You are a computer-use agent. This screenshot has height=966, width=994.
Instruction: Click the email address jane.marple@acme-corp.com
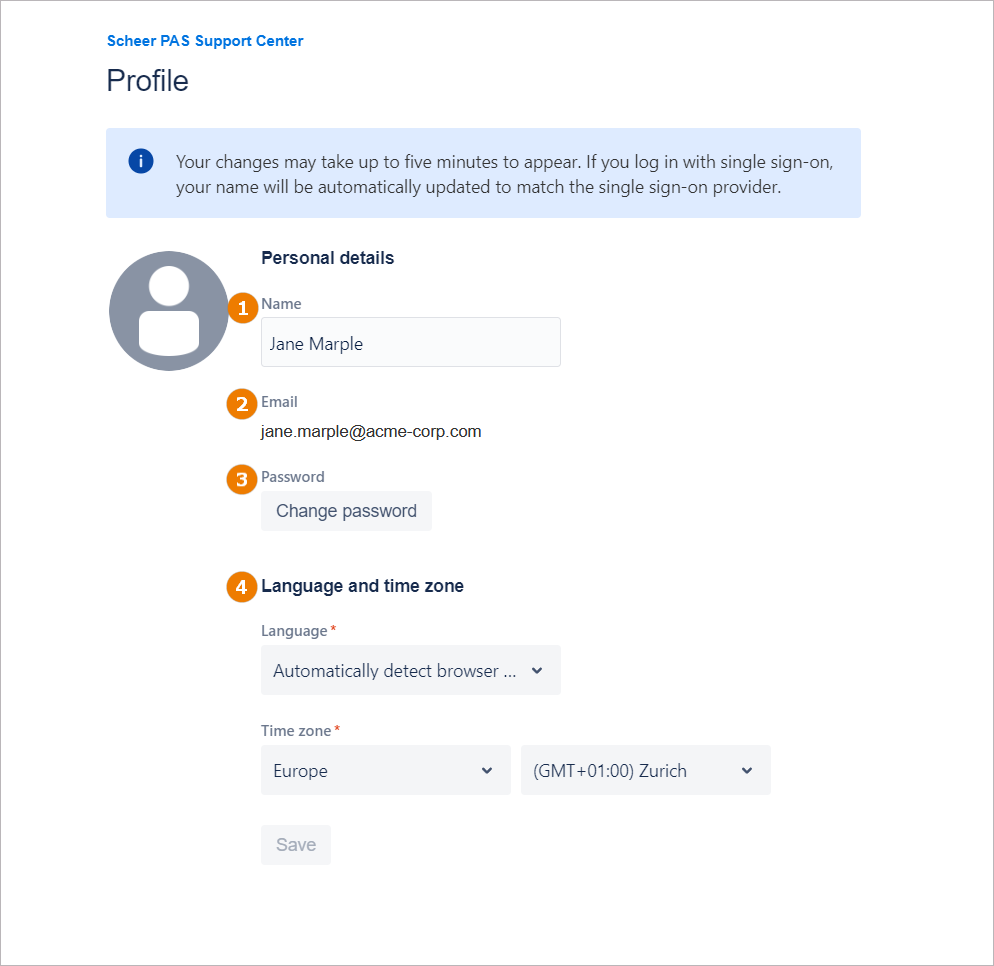371,432
